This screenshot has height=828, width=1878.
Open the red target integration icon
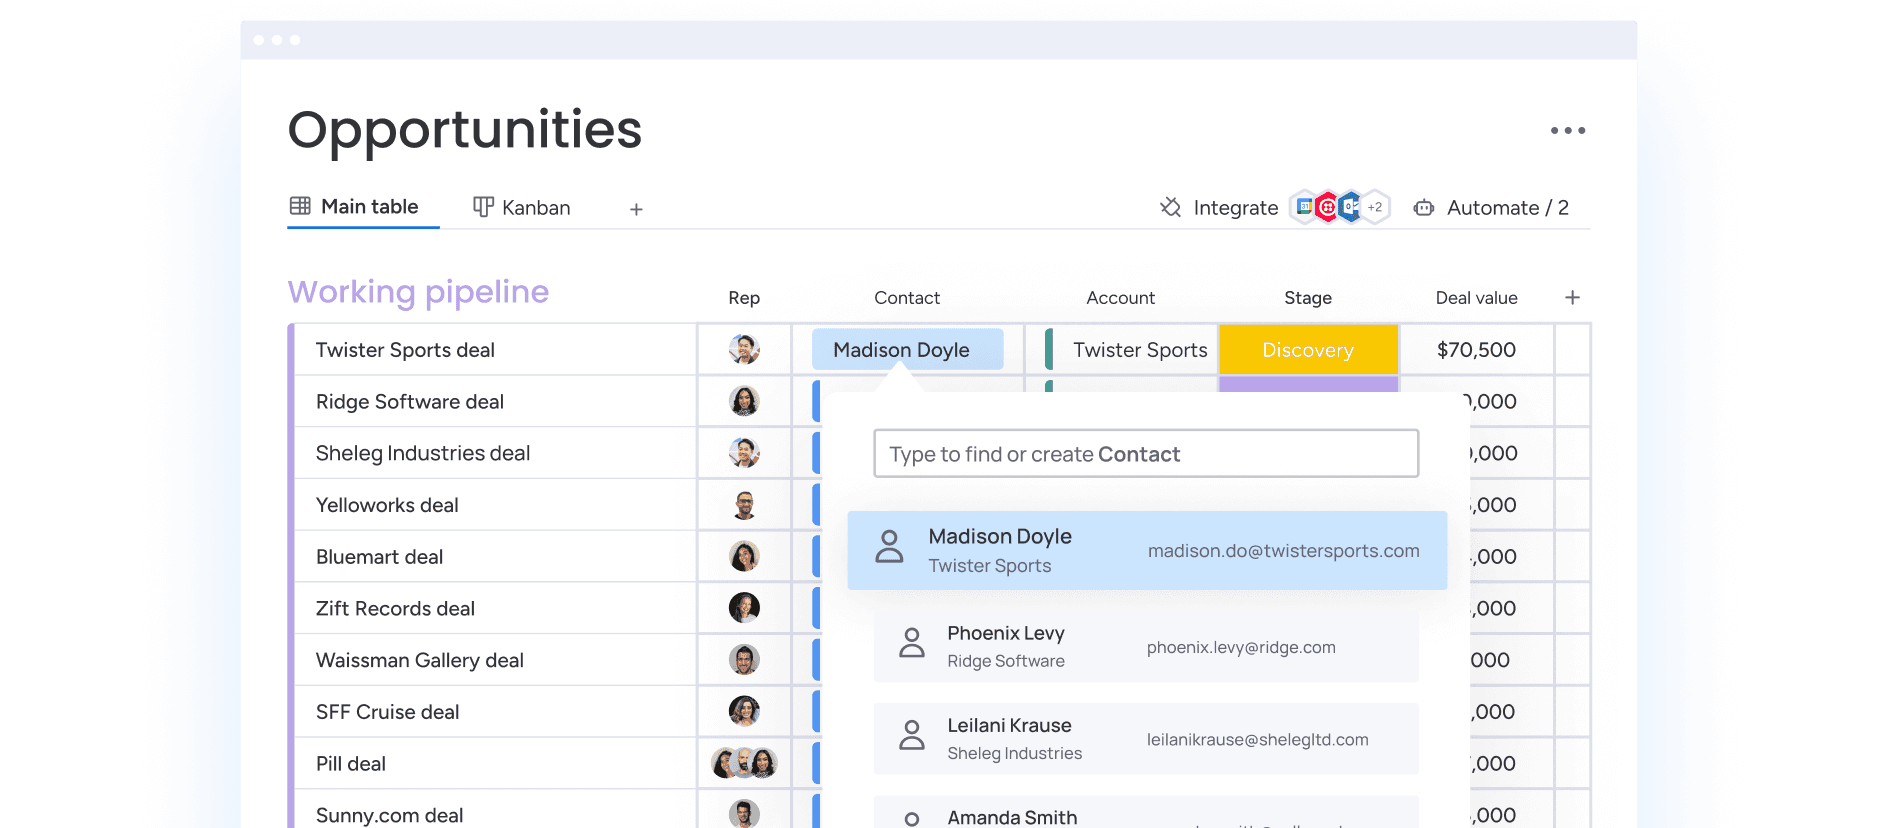tap(1327, 207)
